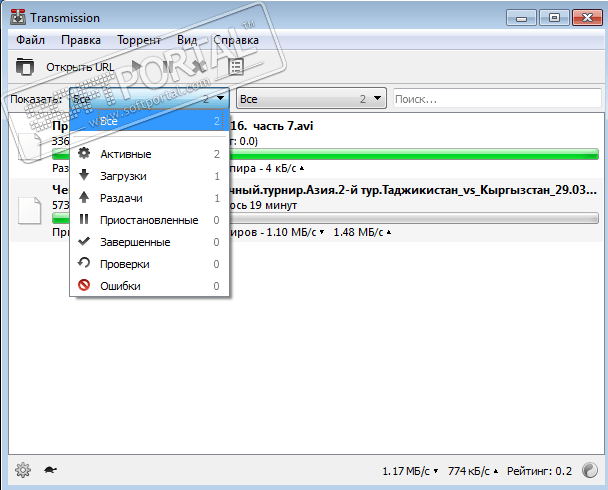Filter by Завершенные torrents
The image size is (608, 490).
[150, 242]
